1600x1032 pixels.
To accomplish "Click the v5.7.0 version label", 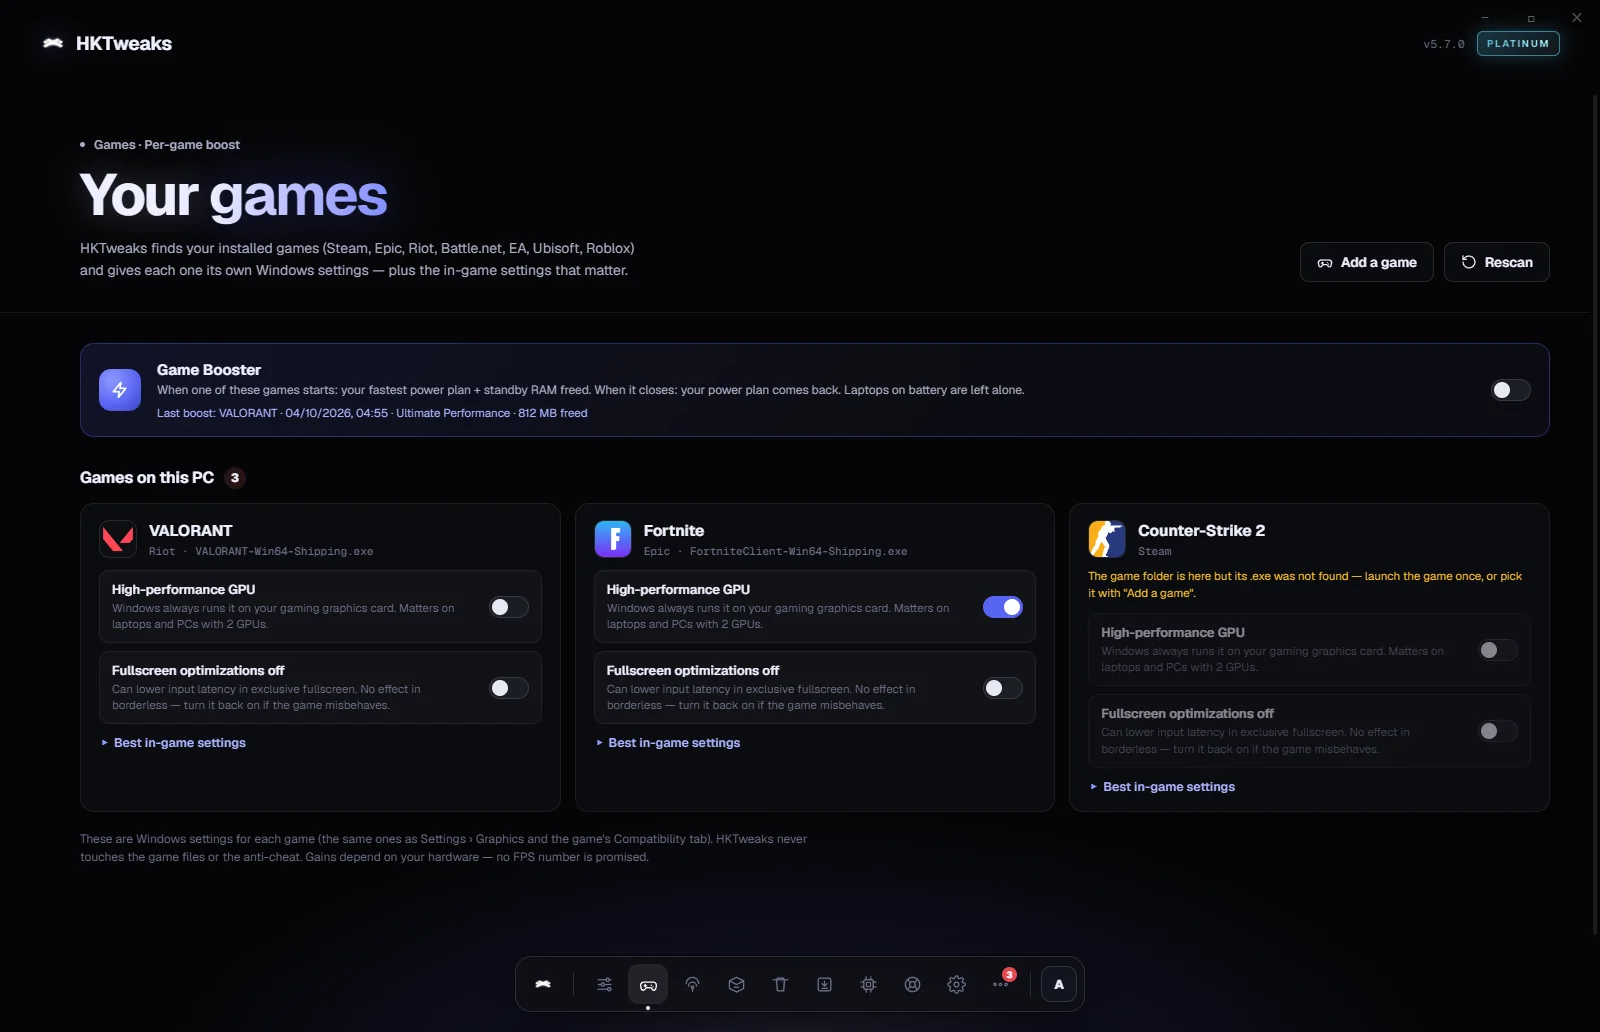I will [x=1444, y=44].
